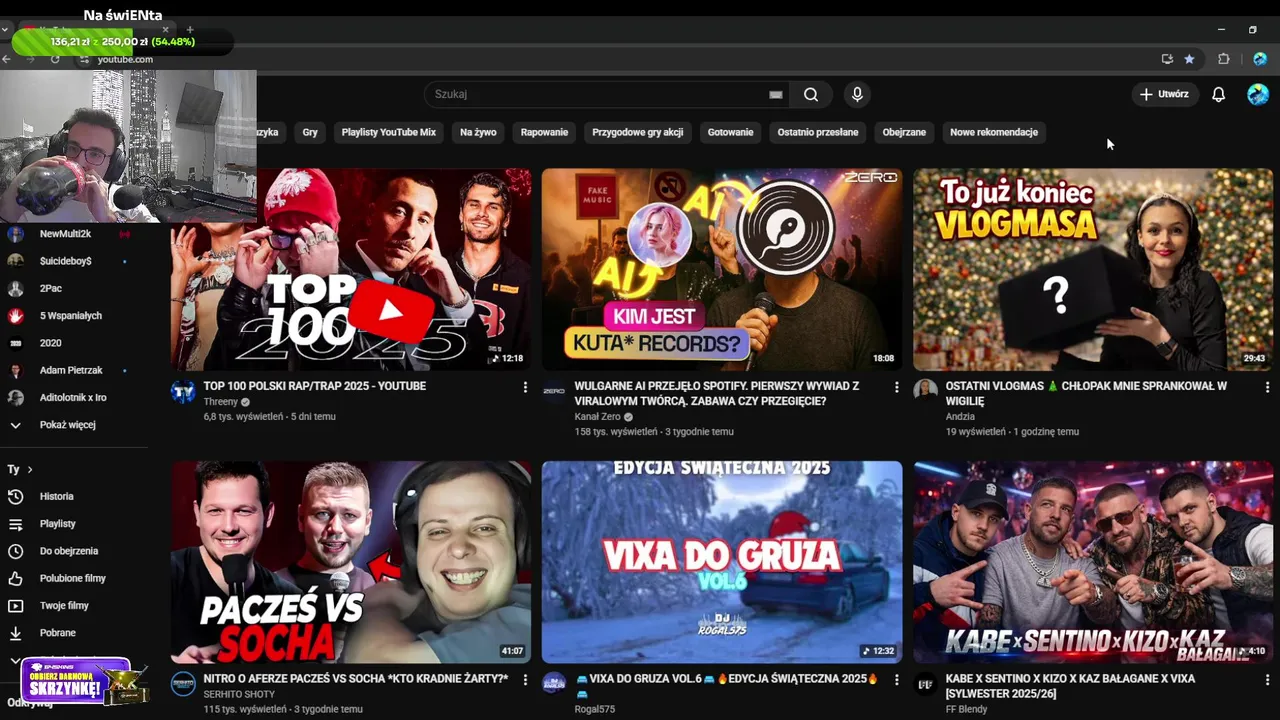Open the notifications bell
The height and width of the screenshot is (720, 1280).
[1218, 94]
